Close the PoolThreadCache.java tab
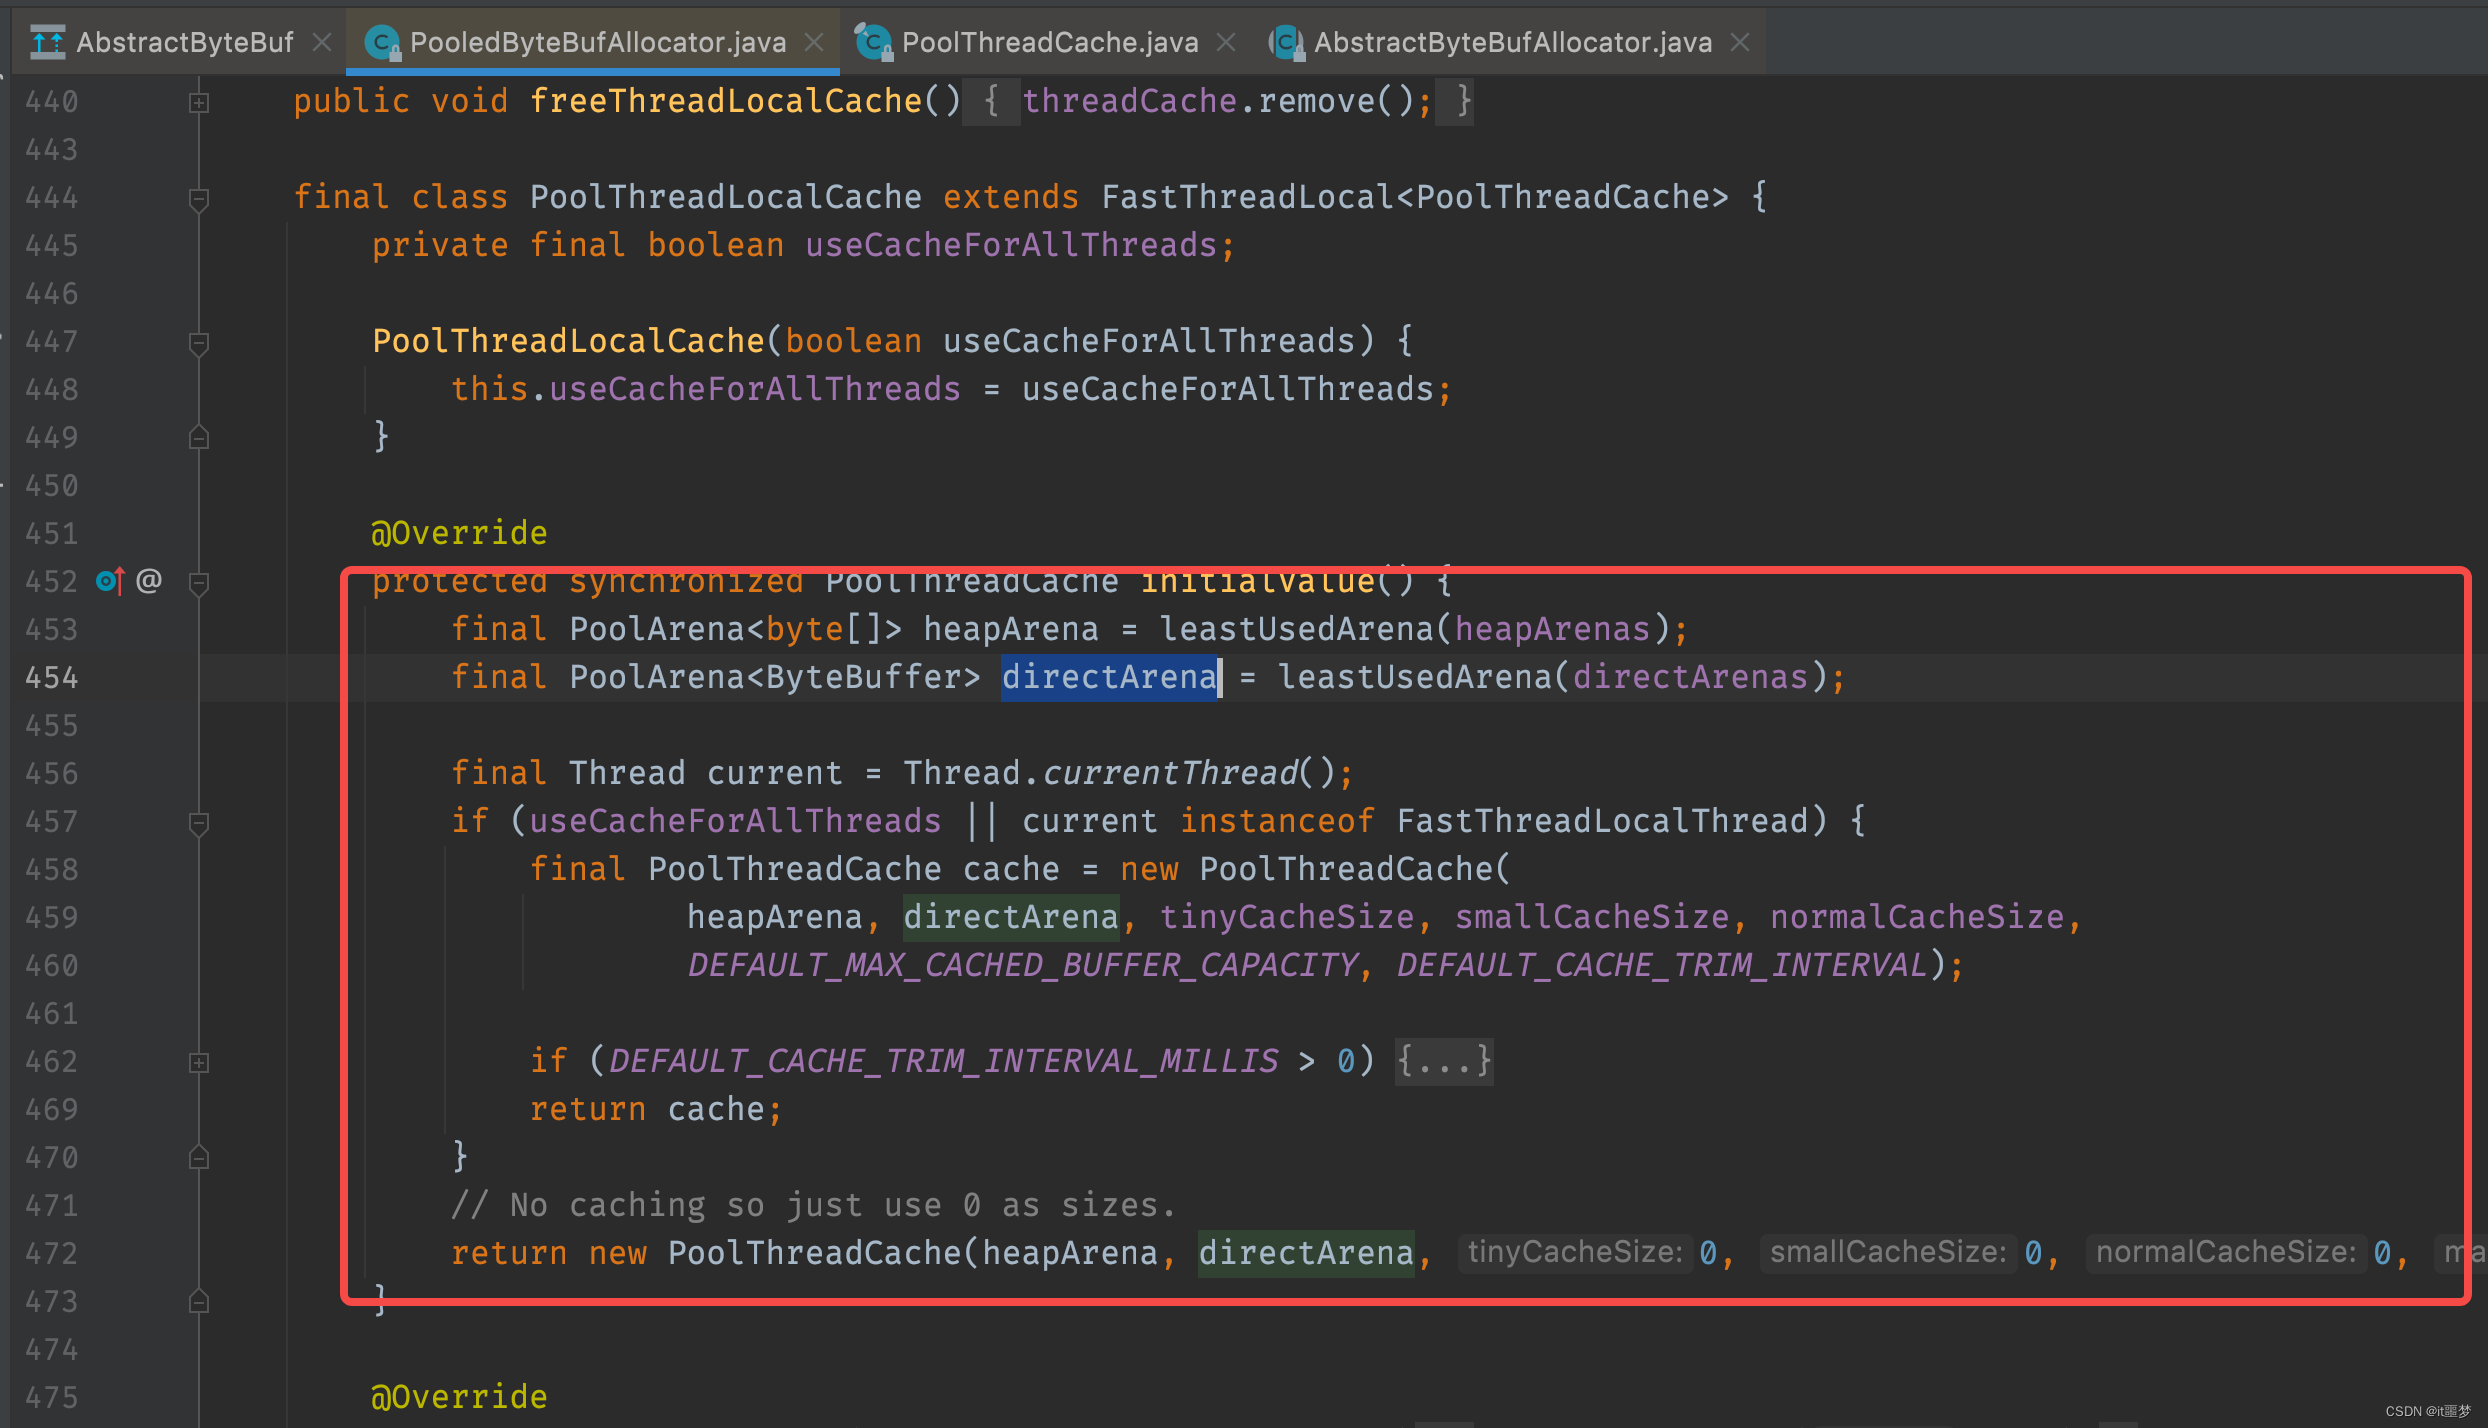The height and width of the screenshot is (1428, 2488). pos(1226,42)
